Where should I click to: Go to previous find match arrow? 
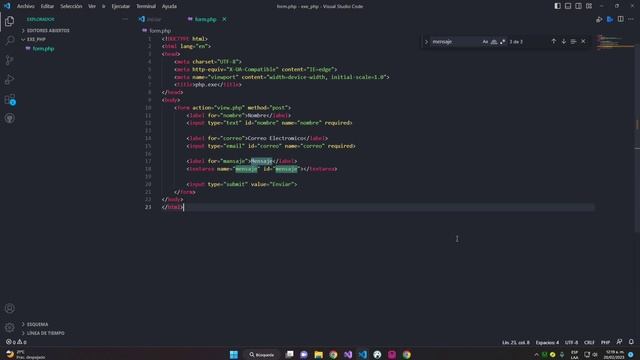553,41
